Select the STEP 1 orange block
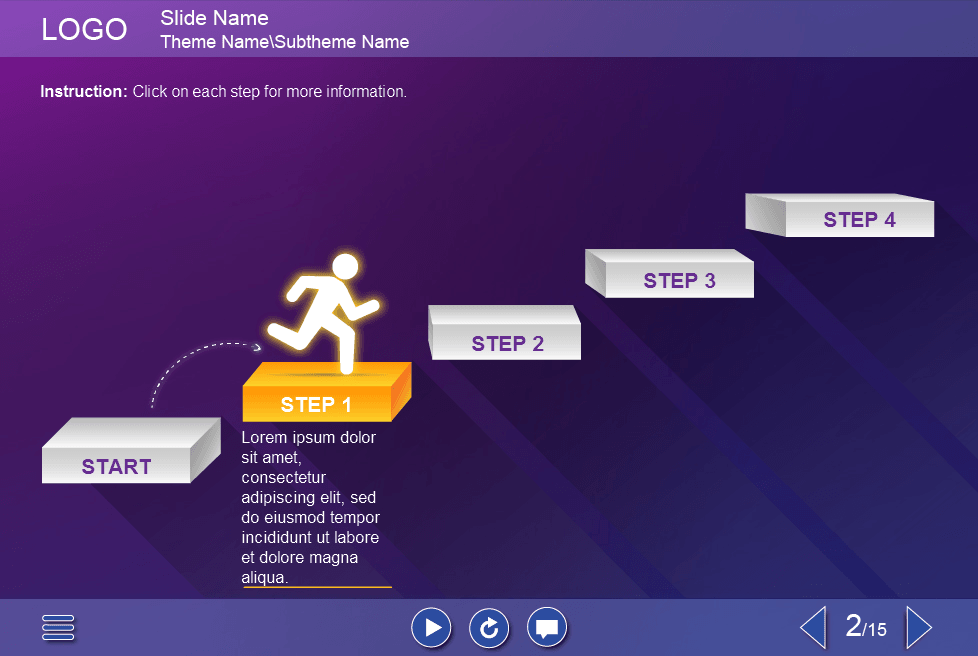The image size is (978, 656). (327, 392)
